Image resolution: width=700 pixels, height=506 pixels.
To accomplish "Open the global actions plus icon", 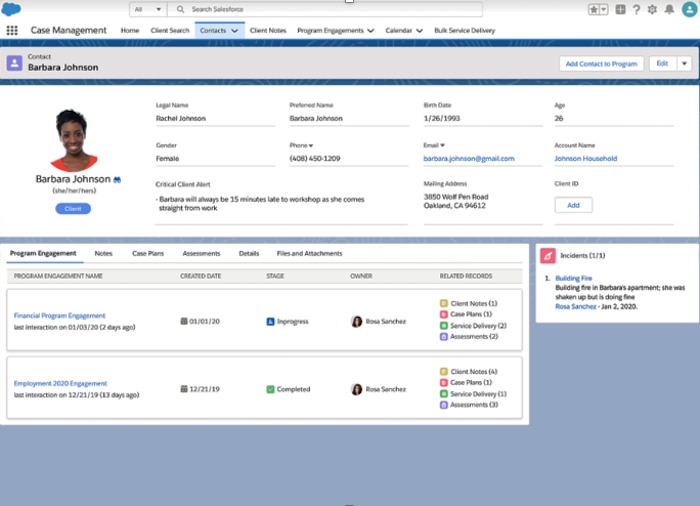I will (621, 9).
